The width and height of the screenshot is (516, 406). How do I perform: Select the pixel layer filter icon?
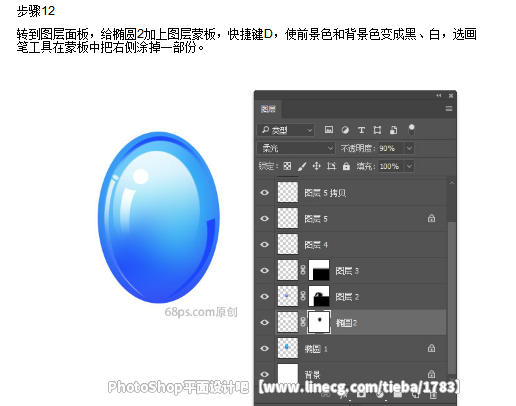[x=329, y=130]
